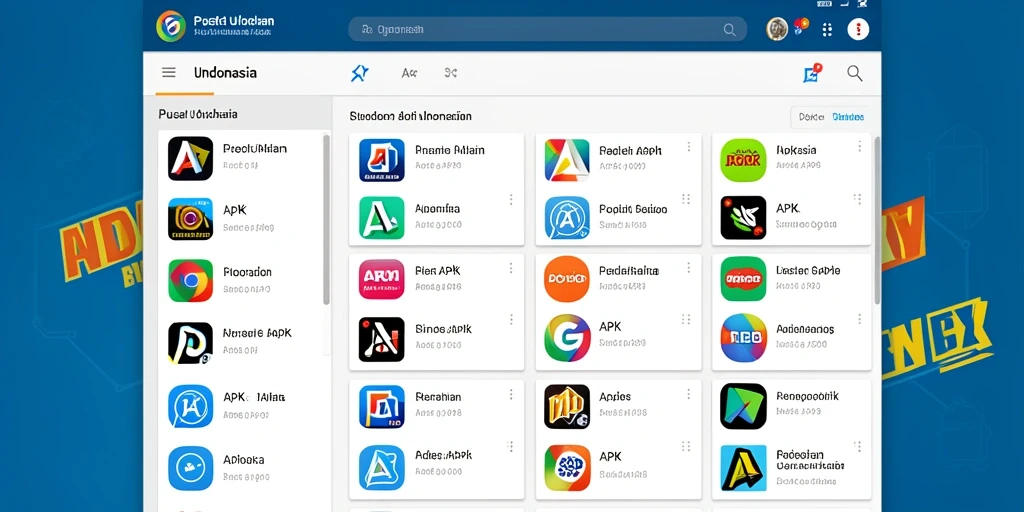
Task: Select the blue star tab icon
Action: click(x=359, y=73)
